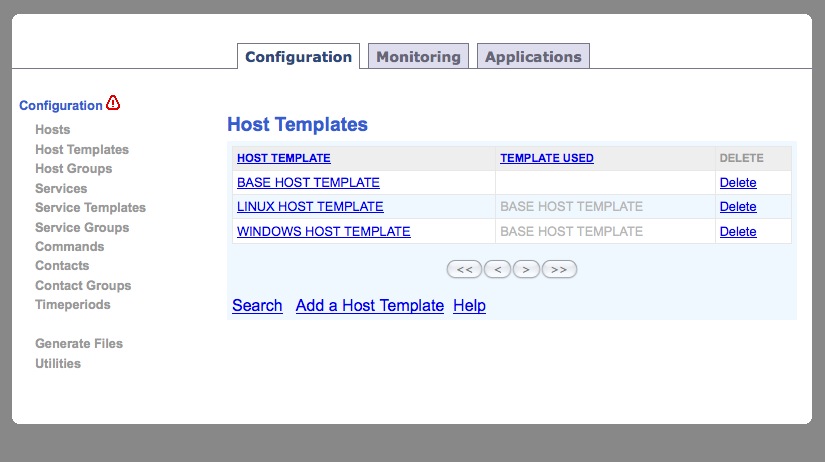This screenshot has width=825, height=462.
Task: Open BASE HOST TEMPLATE link
Action: click(308, 183)
